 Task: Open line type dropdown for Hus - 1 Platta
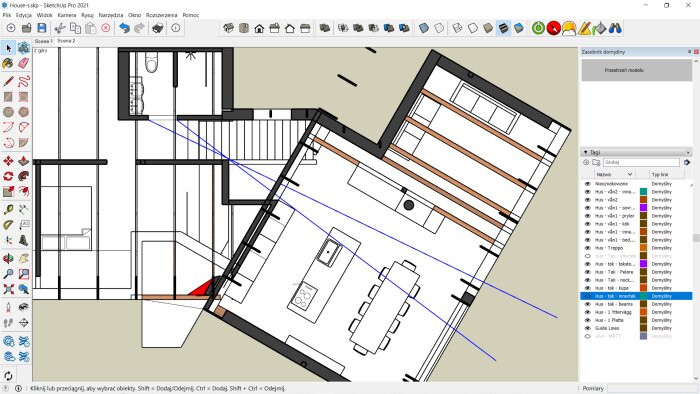pyautogui.click(x=662, y=320)
